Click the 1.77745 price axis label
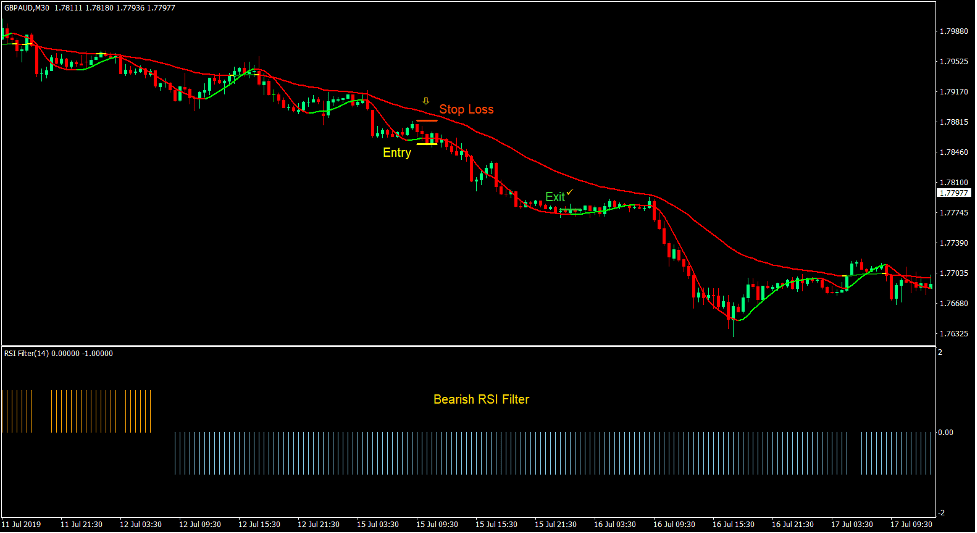The width and height of the screenshot is (977, 533). (x=954, y=213)
